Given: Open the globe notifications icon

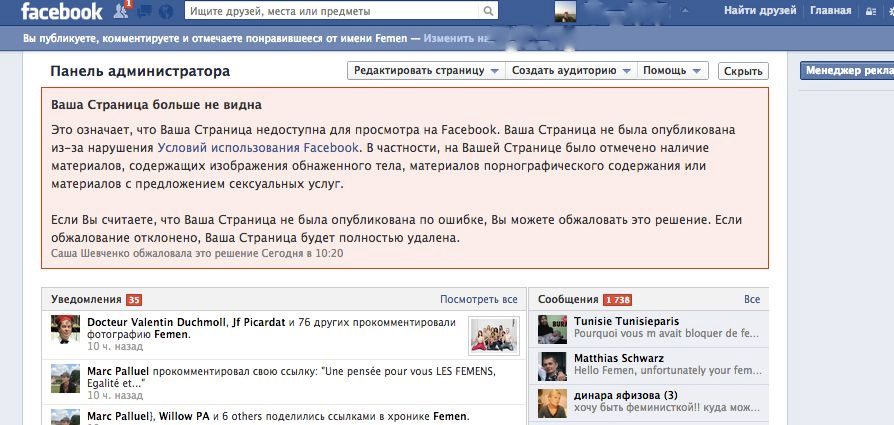Looking at the screenshot, I should (x=166, y=11).
